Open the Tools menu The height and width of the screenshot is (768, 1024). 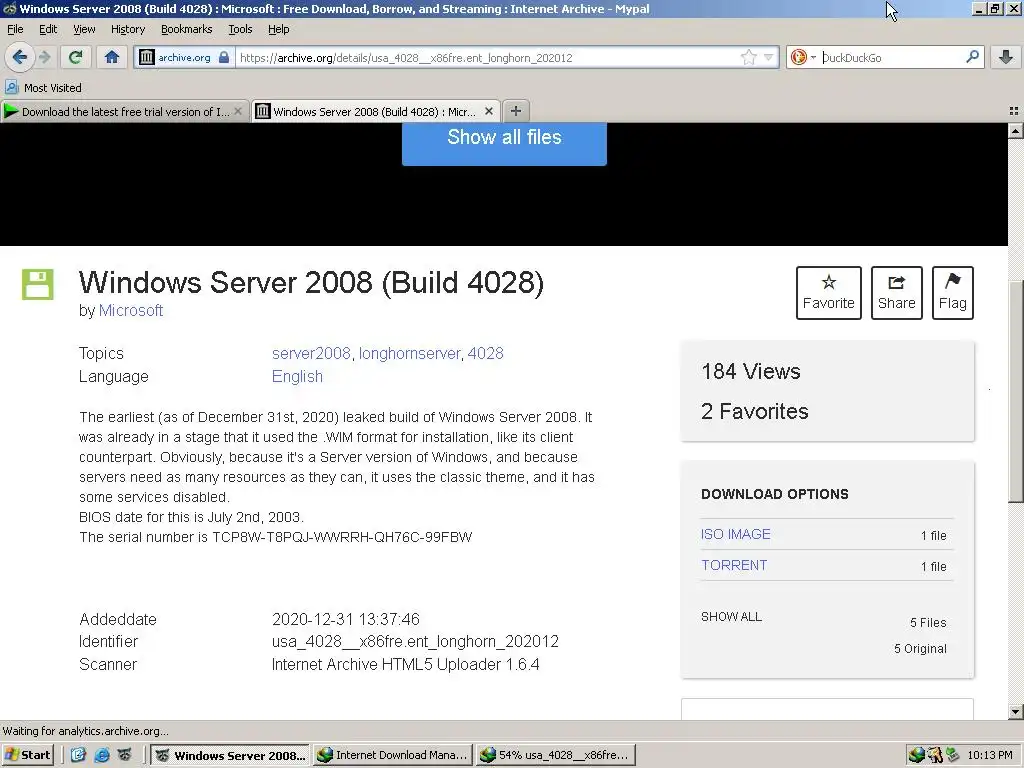tap(240, 29)
